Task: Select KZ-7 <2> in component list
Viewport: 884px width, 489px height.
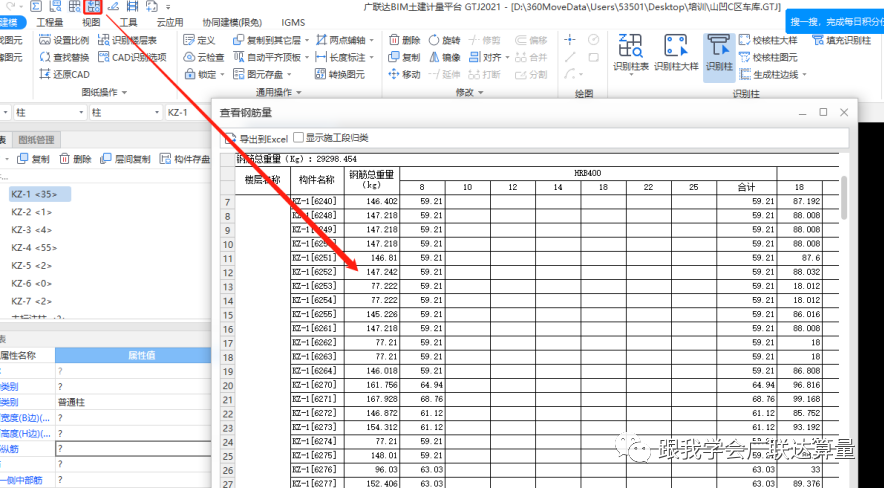Action: (x=32, y=301)
